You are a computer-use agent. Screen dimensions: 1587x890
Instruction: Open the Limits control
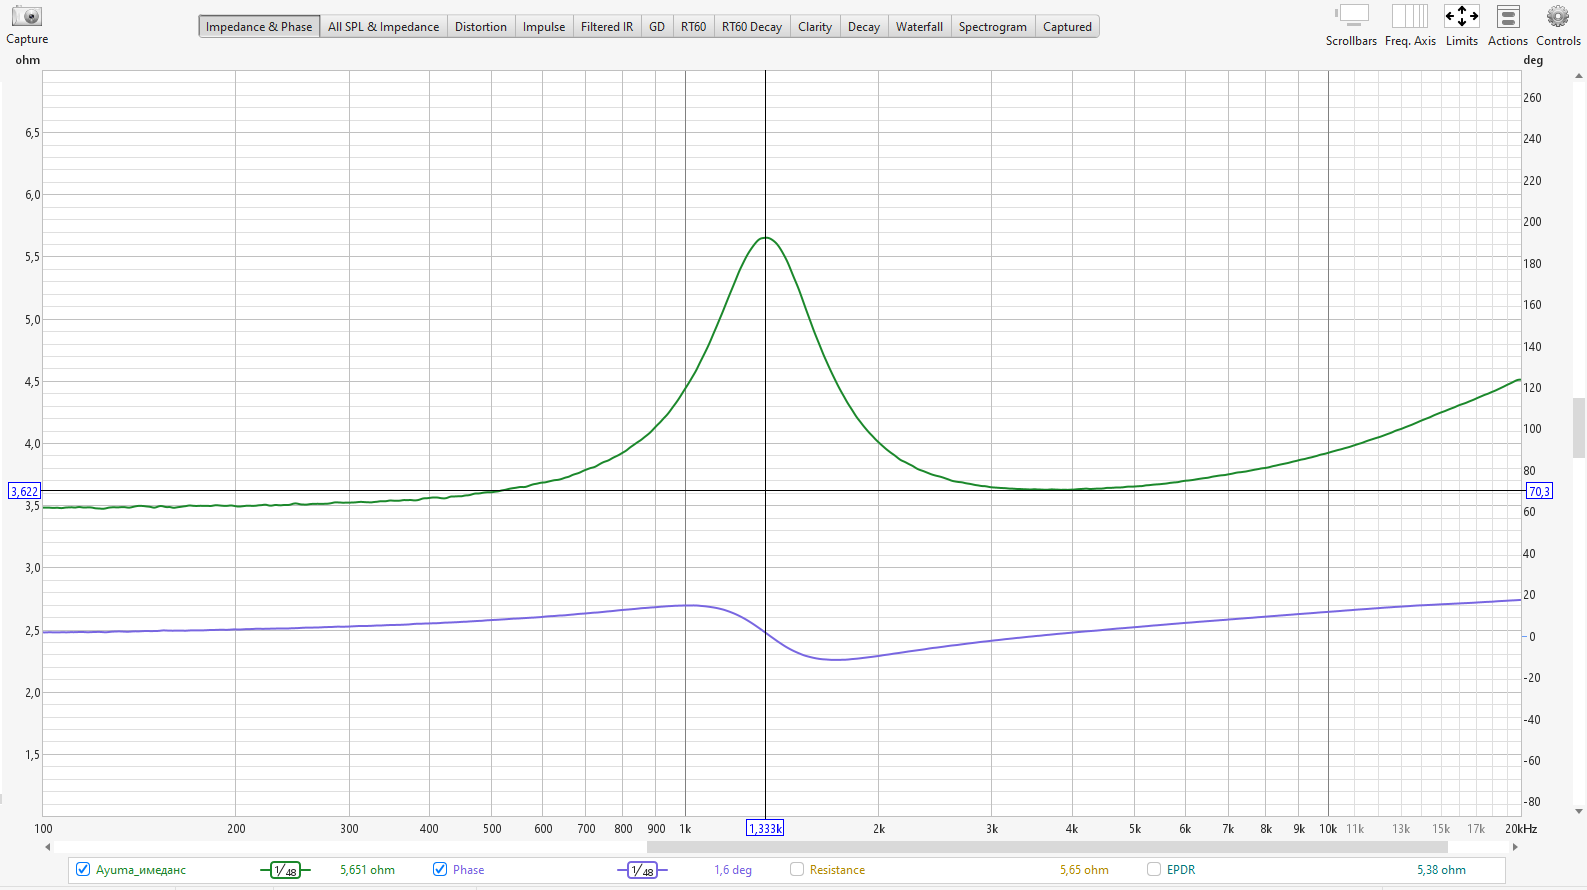click(1461, 17)
